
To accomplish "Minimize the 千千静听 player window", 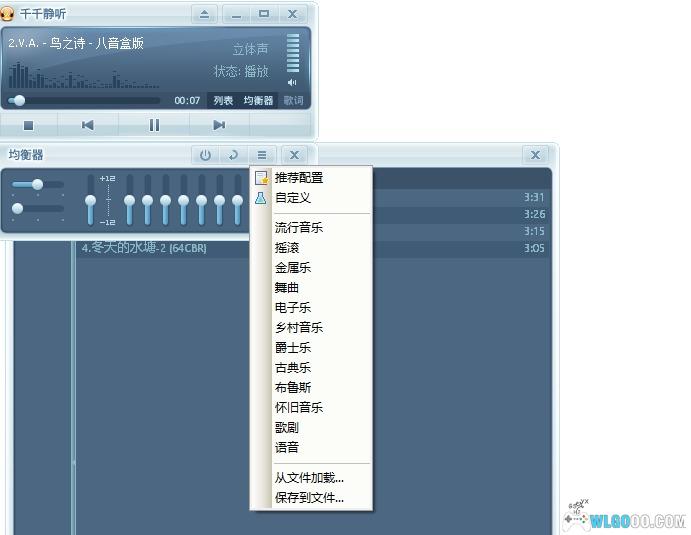I will [x=236, y=14].
